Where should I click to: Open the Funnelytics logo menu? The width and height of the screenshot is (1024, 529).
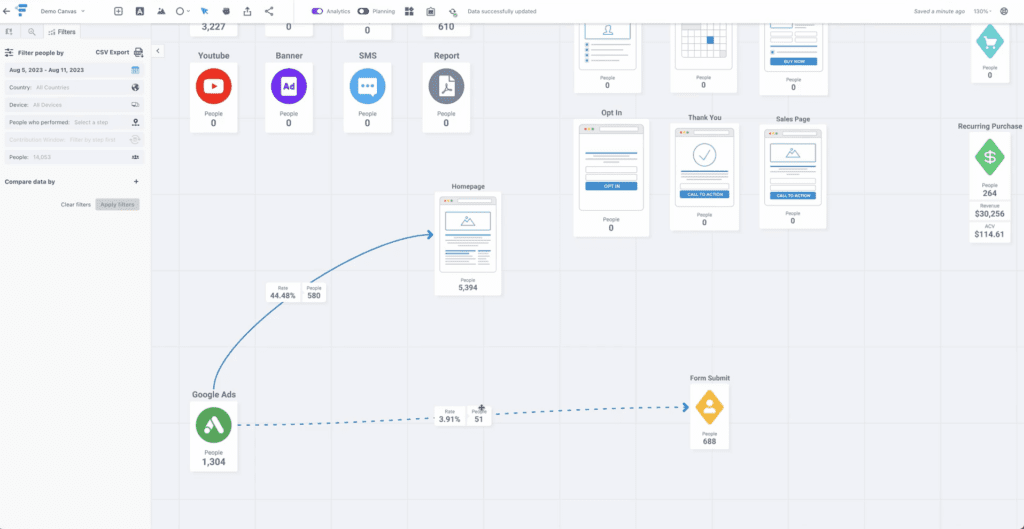coord(21,11)
